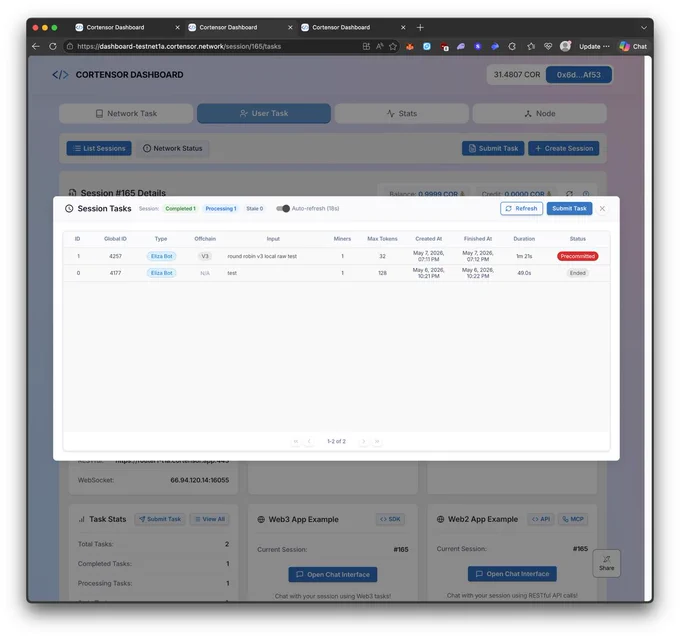This screenshot has height=638, width=680.
Task: Click Global ID 4177 cell
Action: (115, 273)
